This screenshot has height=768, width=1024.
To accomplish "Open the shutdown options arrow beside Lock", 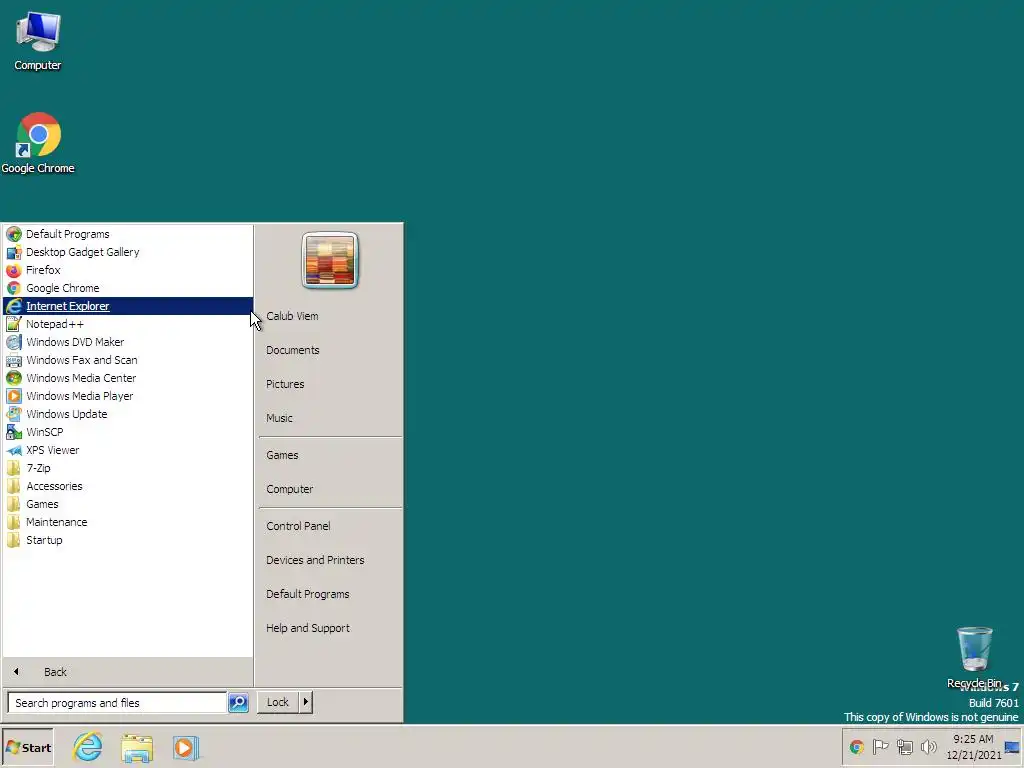I will [306, 702].
